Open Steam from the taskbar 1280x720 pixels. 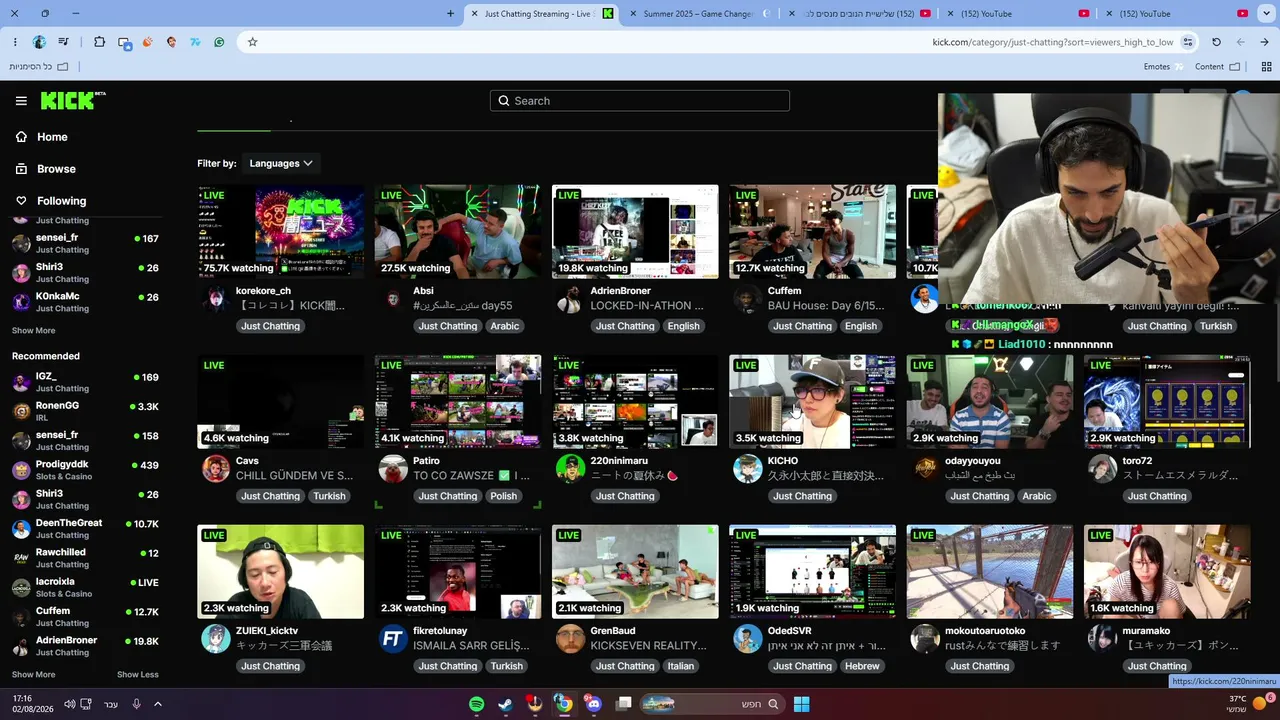pos(506,704)
